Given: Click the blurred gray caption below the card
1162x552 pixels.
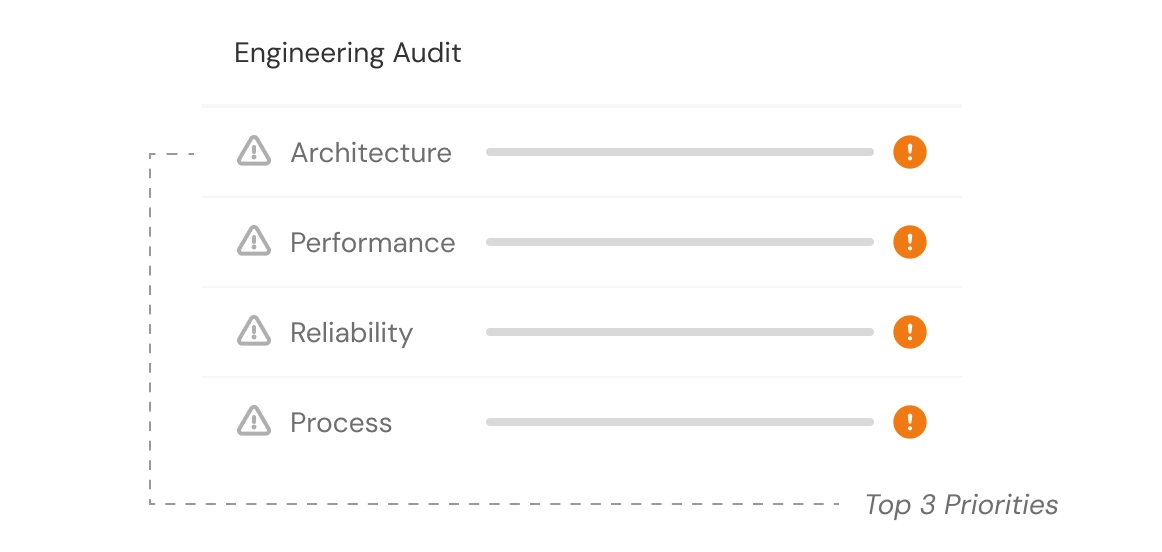Looking at the screenshot, I should click(x=962, y=506).
